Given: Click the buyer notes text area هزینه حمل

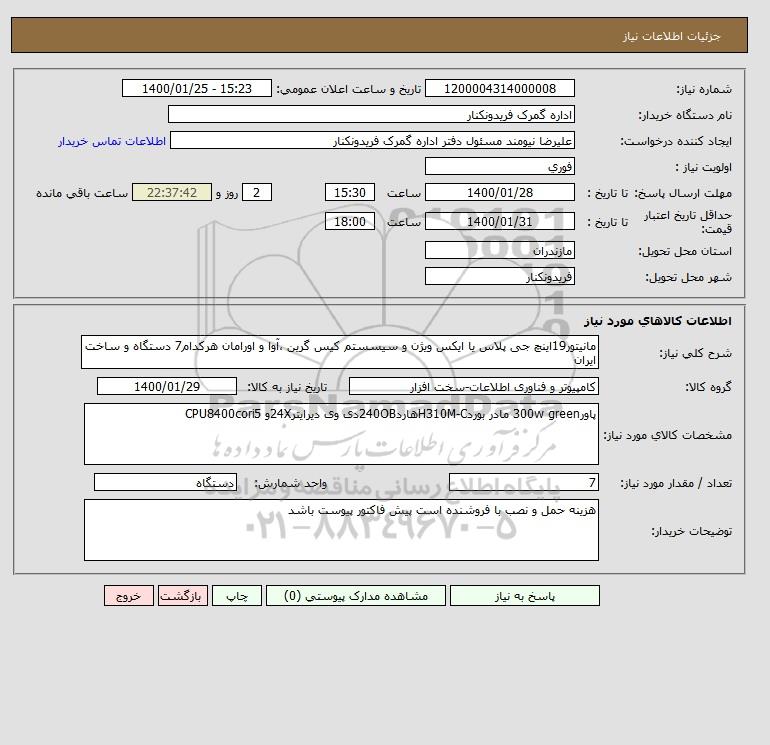Looking at the screenshot, I should (341, 530).
